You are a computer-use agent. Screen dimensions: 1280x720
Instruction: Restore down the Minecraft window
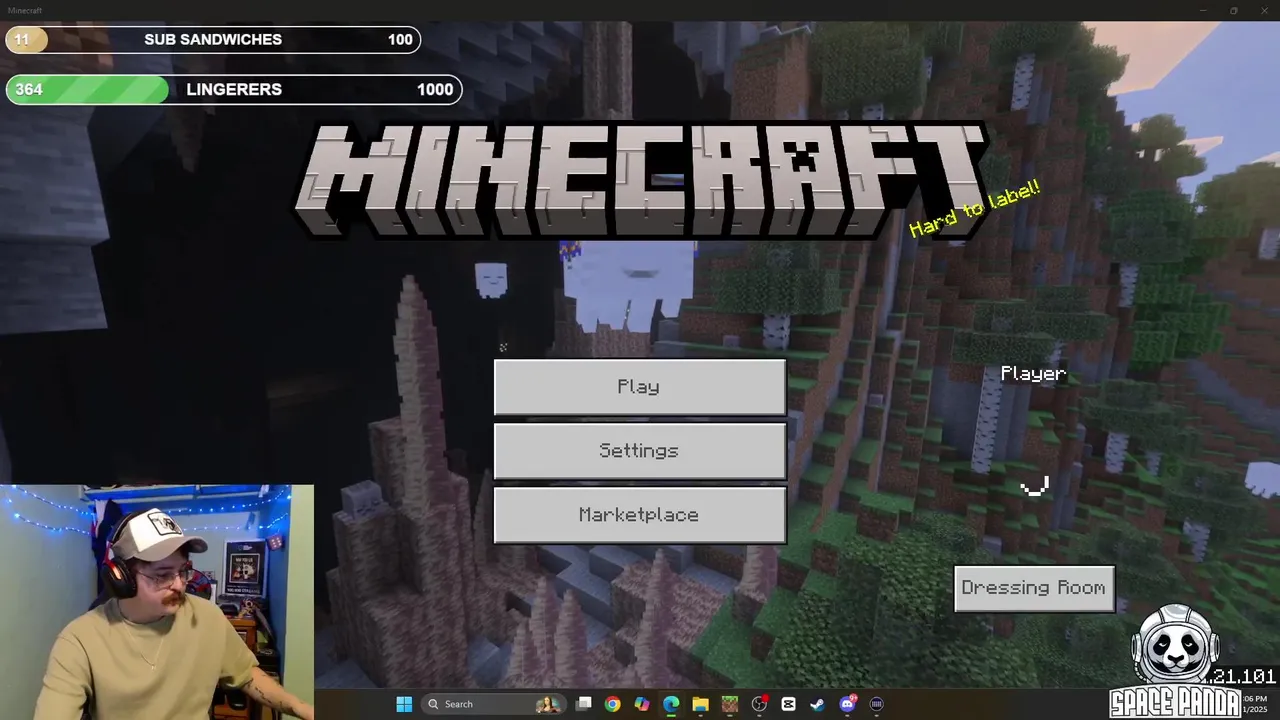[x=1233, y=10]
